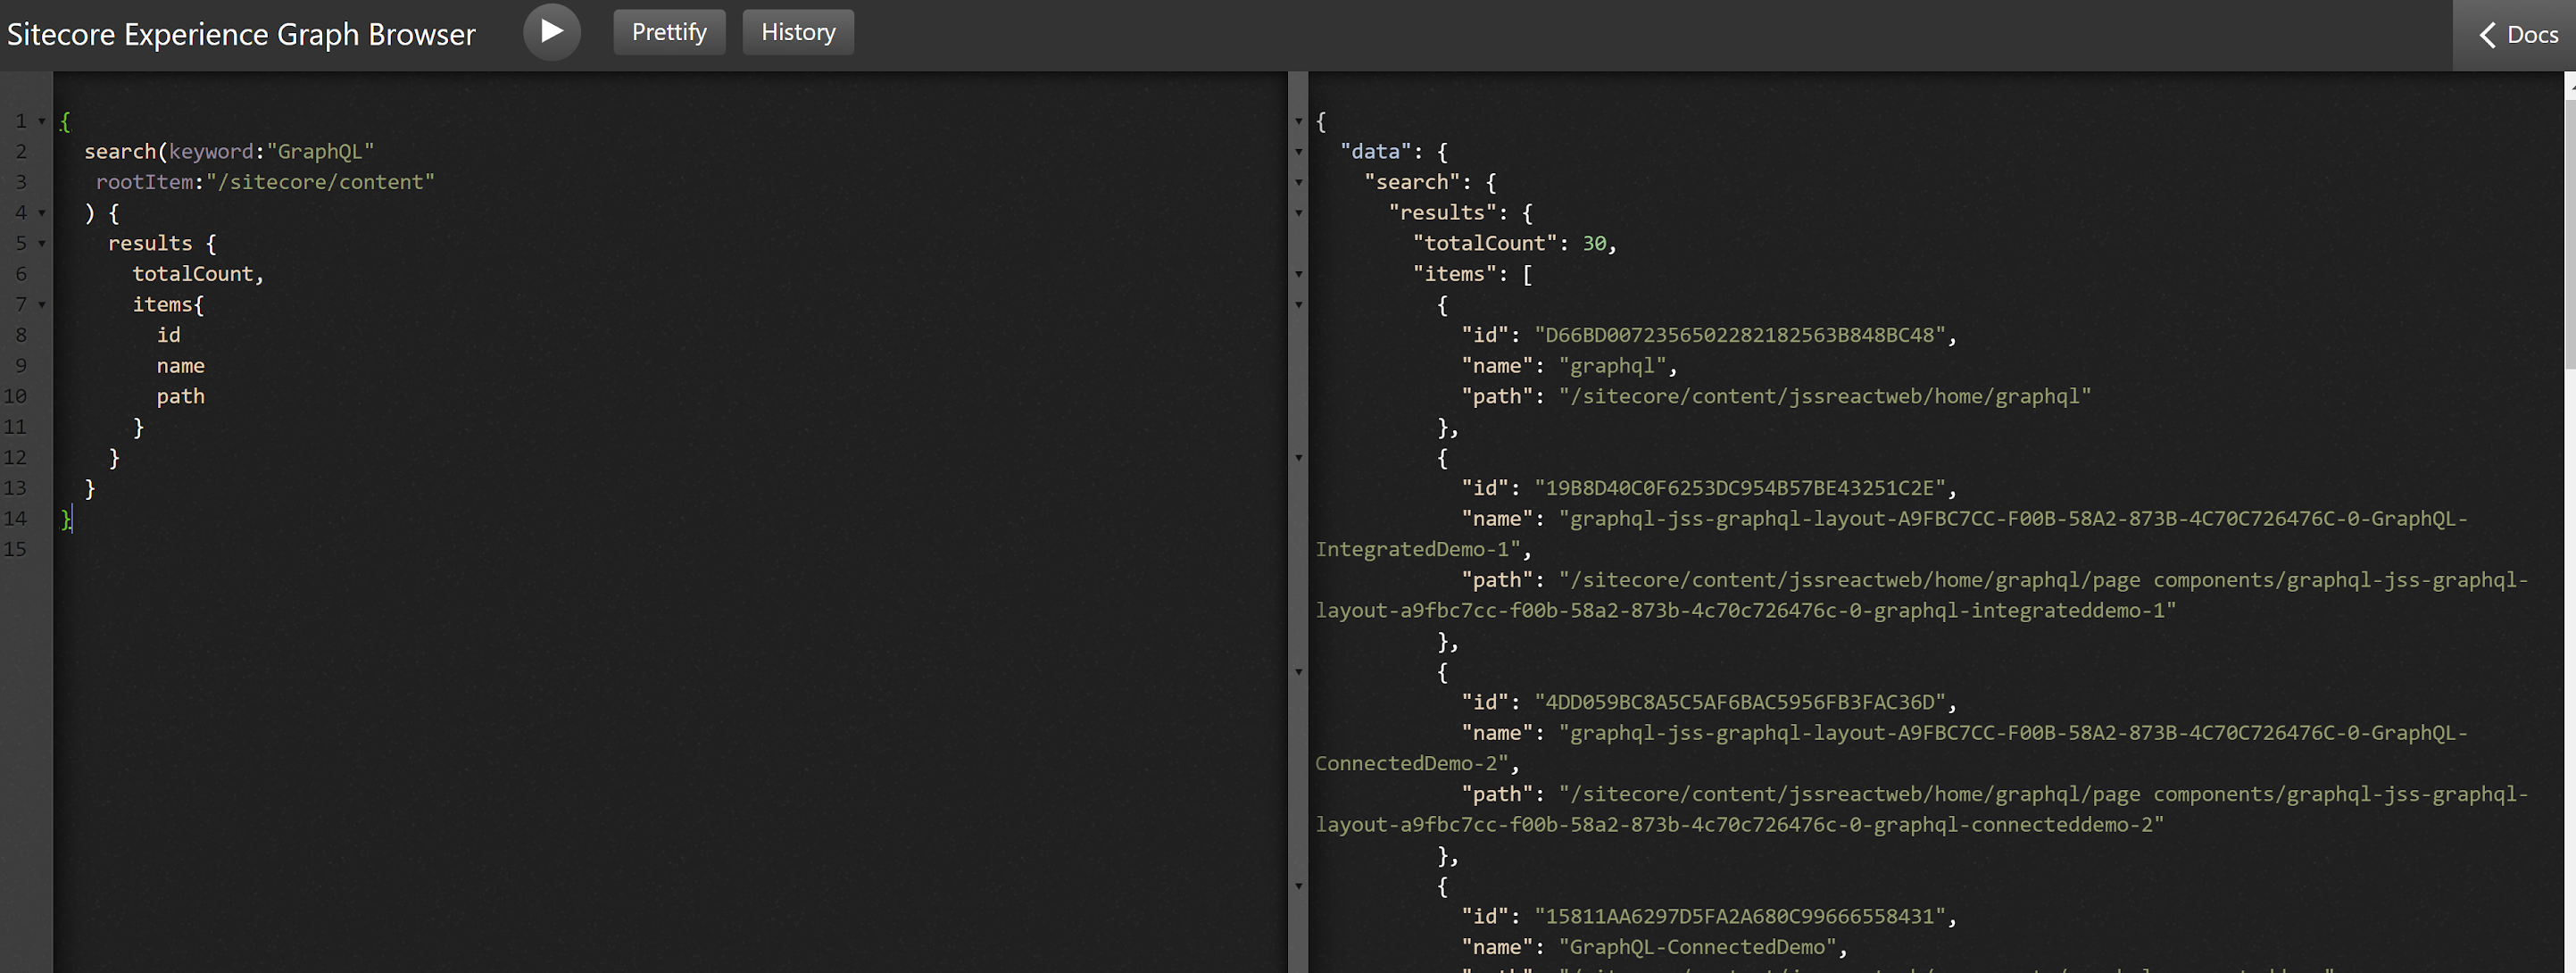Click "totalCount," on query line 6

(x=198, y=274)
